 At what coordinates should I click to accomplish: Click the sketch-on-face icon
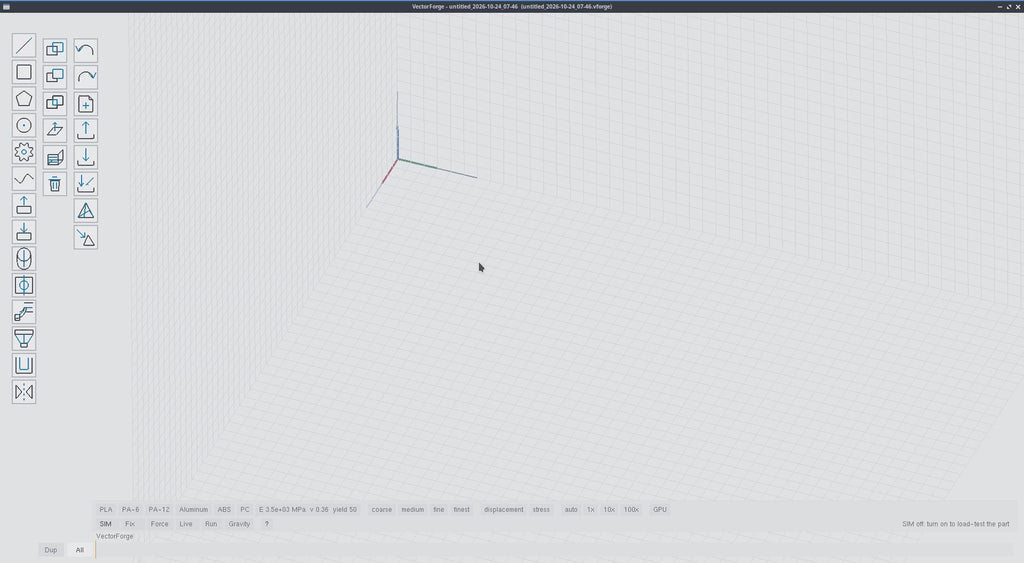click(x=55, y=157)
